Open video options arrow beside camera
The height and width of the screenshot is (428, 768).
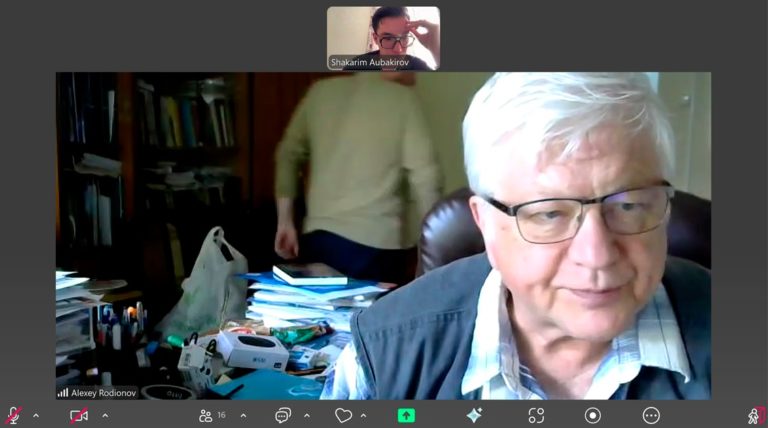tap(105, 416)
